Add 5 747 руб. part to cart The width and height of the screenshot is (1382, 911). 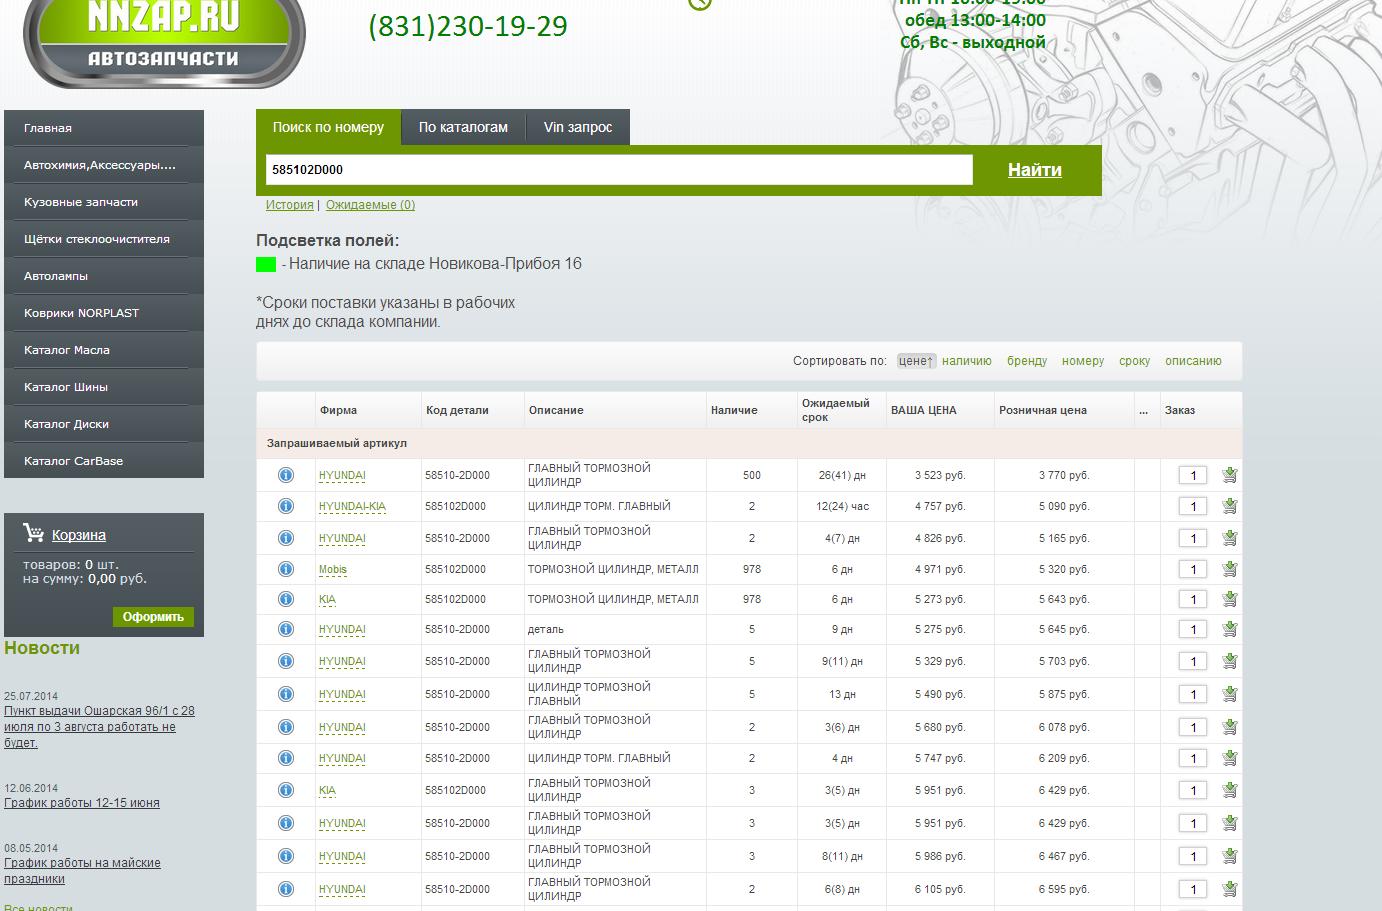1230,758
